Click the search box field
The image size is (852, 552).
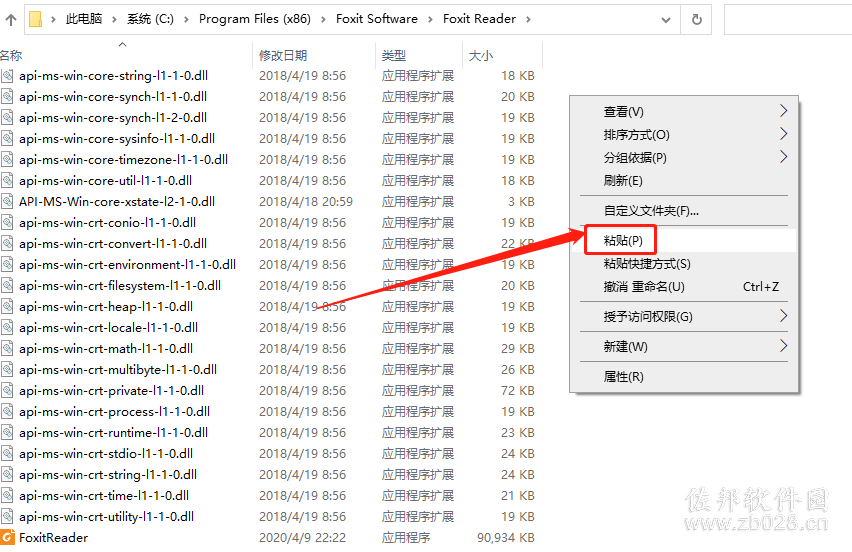(788, 20)
